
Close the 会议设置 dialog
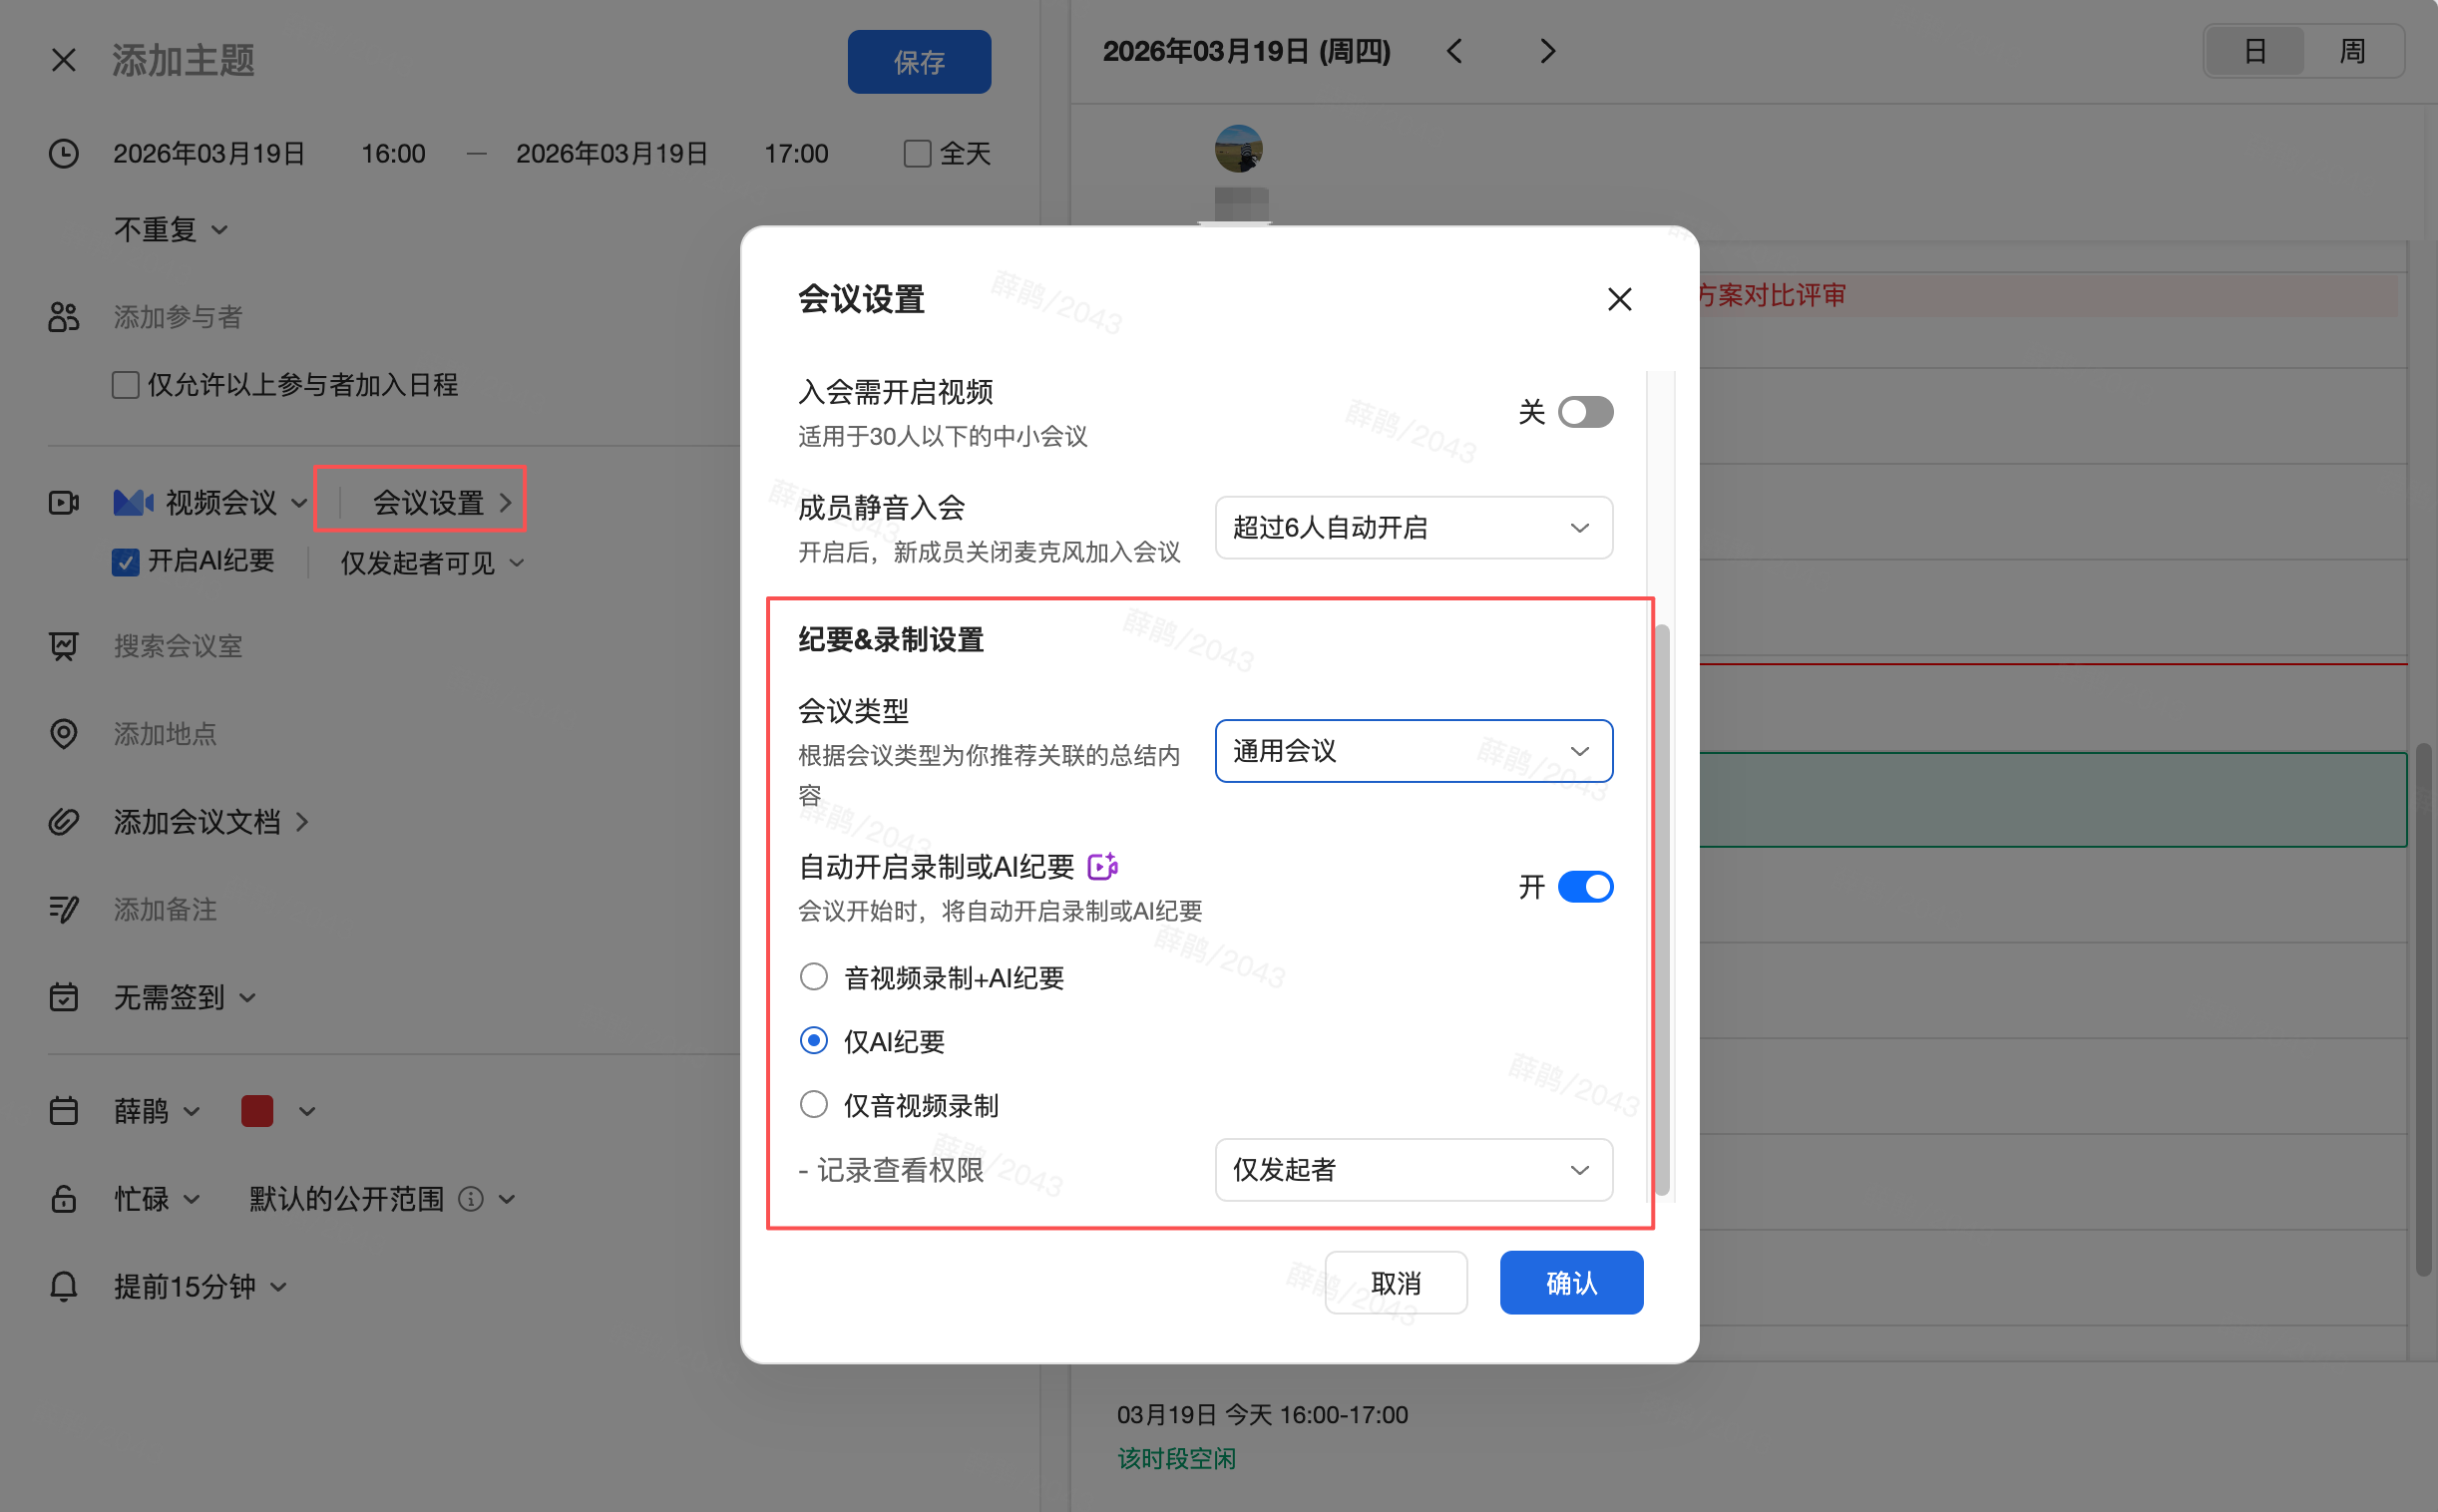[x=1619, y=299]
